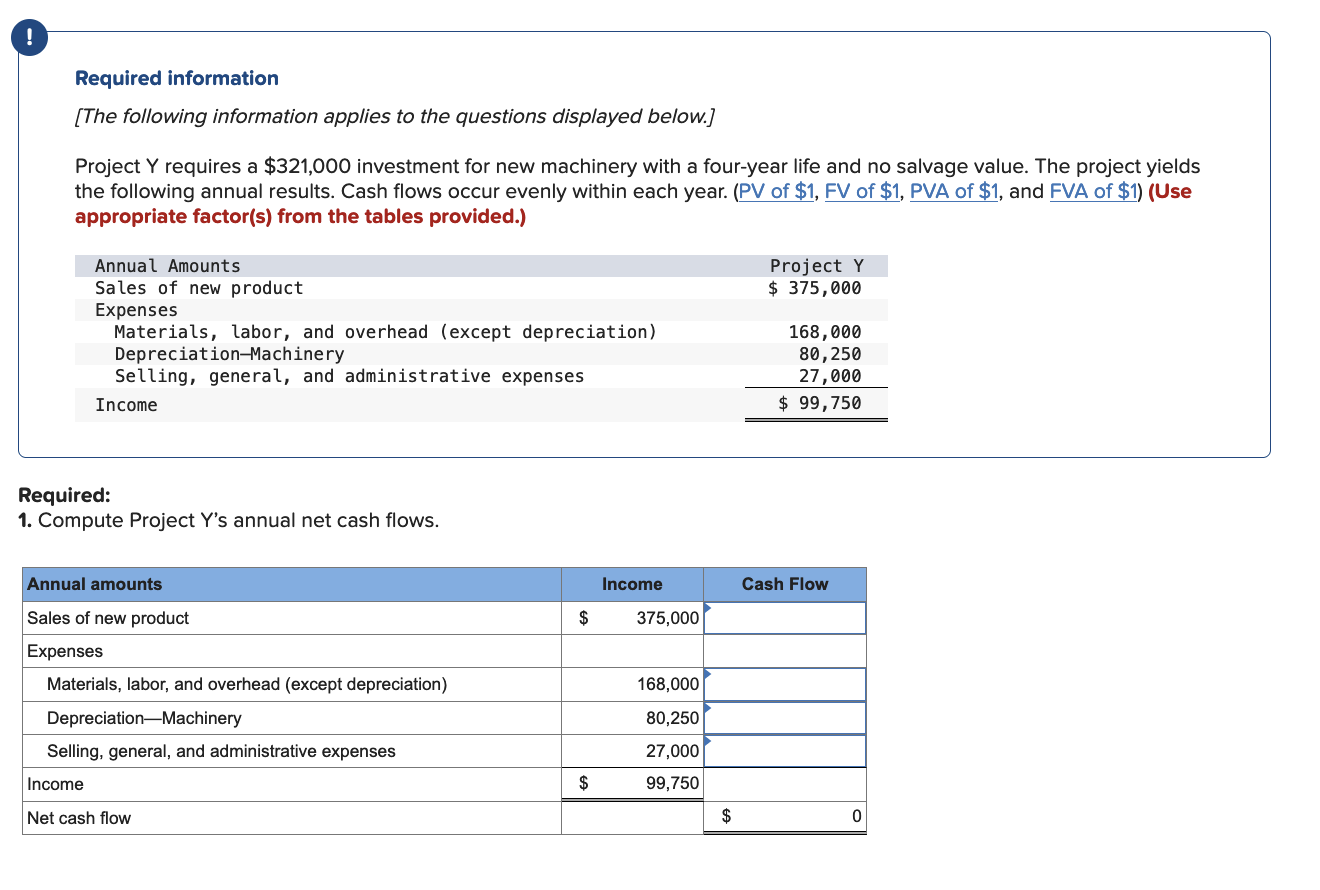Select Depreciation—Machinery Cash Flow input cell
This screenshot has width=1320, height=890.
[785, 718]
